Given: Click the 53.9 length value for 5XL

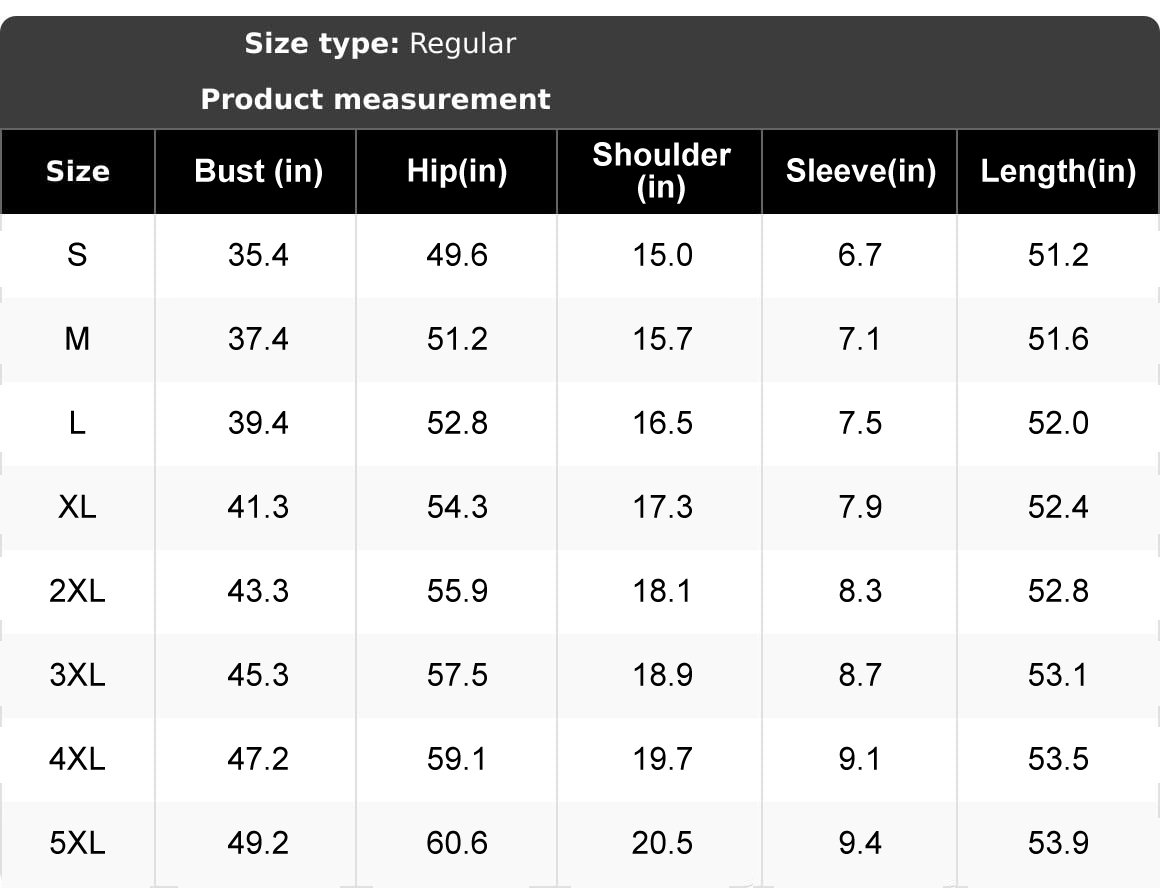Looking at the screenshot, I should click(1058, 843).
